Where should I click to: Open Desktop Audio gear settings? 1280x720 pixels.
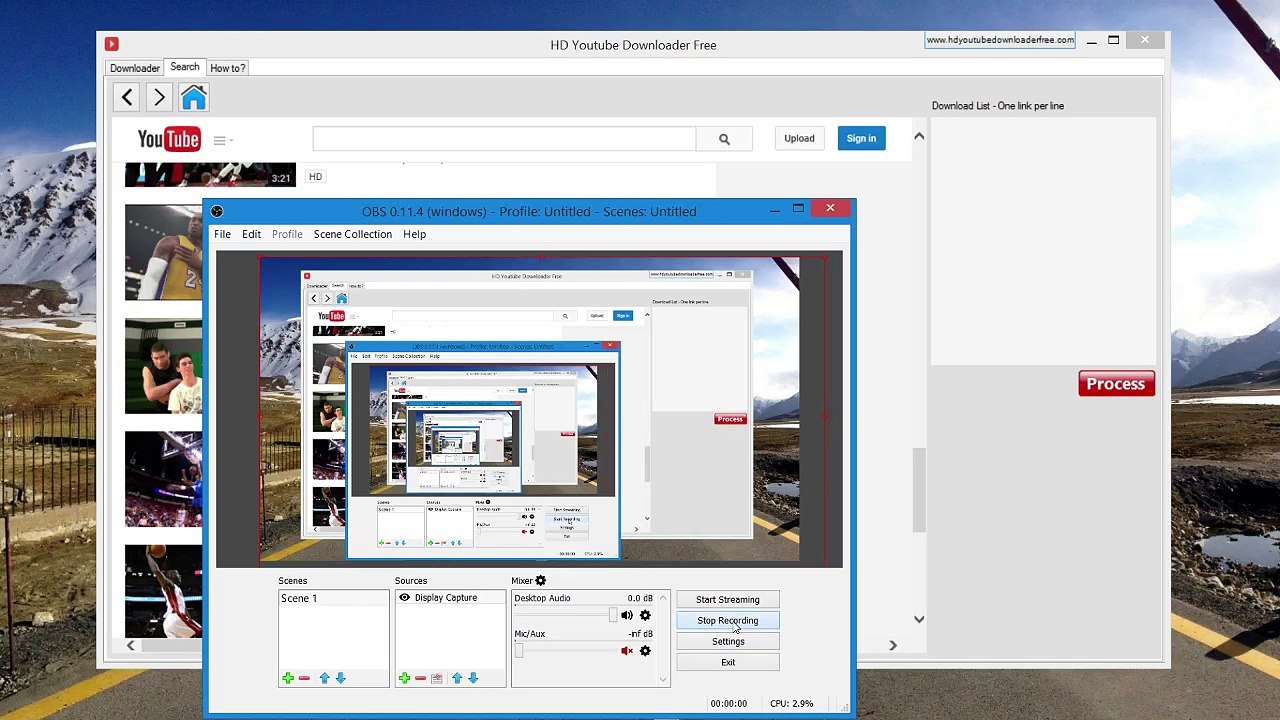(645, 615)
